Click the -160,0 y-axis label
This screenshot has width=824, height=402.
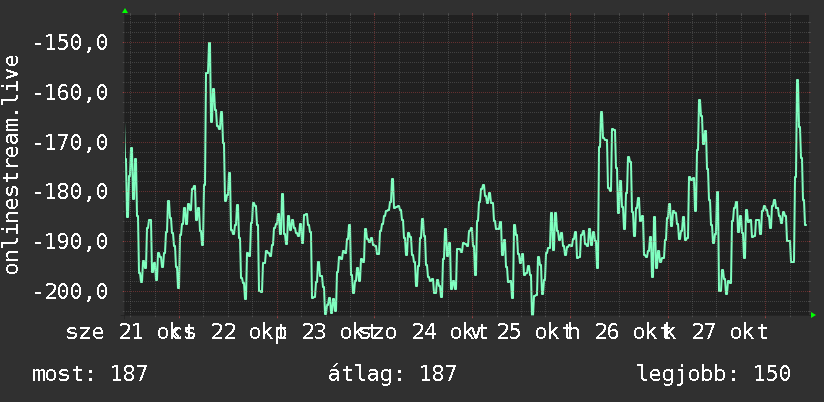tap(70, 92)
